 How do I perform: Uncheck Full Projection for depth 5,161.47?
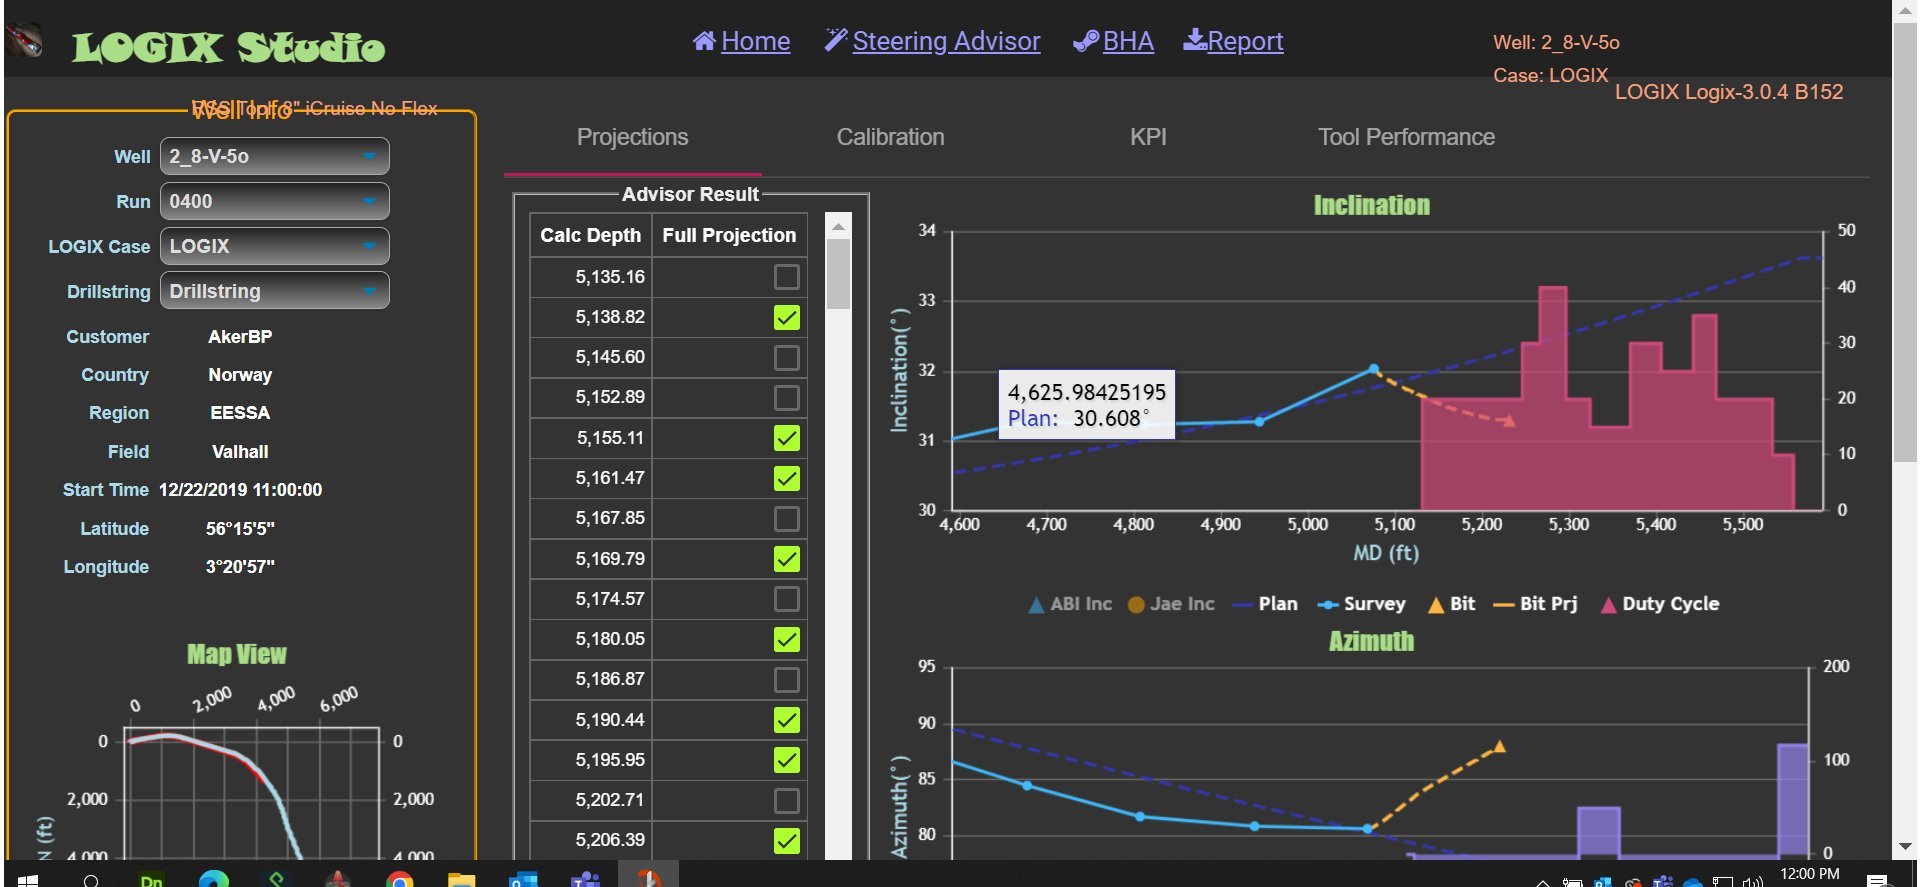click(787, 478)
